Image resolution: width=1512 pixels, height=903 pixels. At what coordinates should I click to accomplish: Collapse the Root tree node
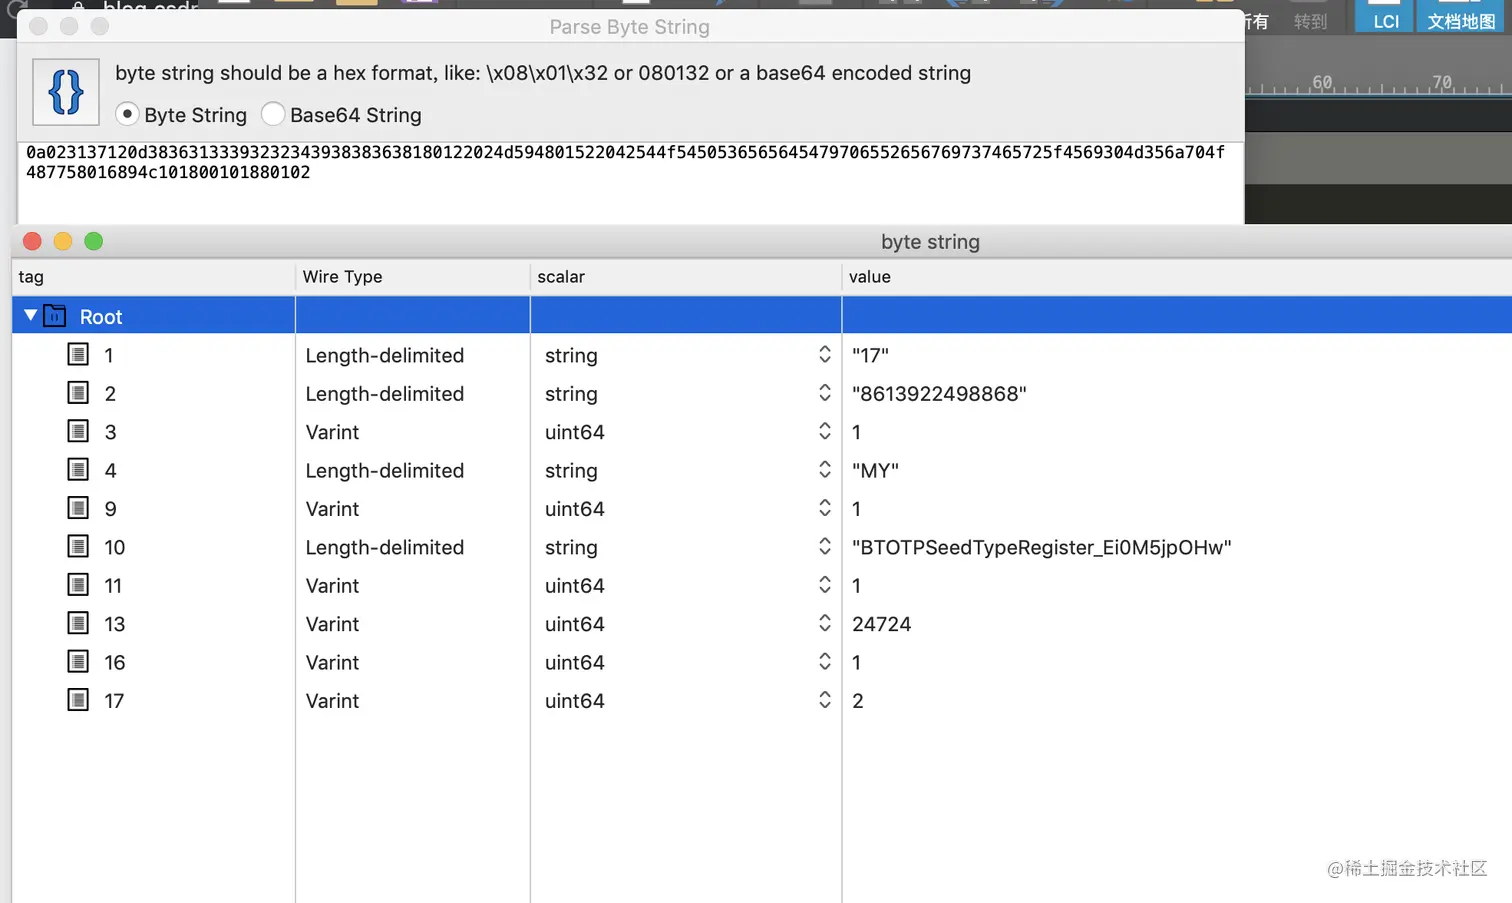pos(31,316)
